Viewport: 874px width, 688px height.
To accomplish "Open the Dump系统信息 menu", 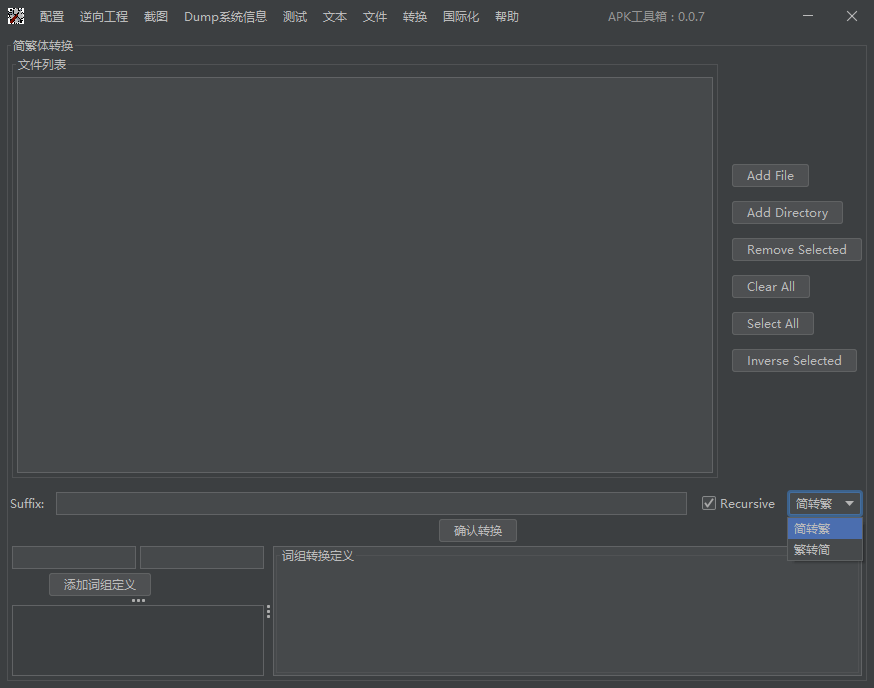I will 225,17.
